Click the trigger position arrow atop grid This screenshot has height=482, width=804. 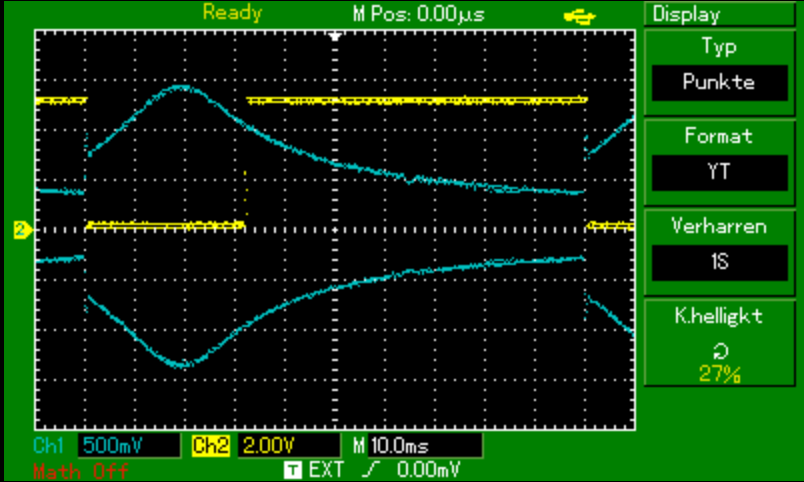click(336, 36)
